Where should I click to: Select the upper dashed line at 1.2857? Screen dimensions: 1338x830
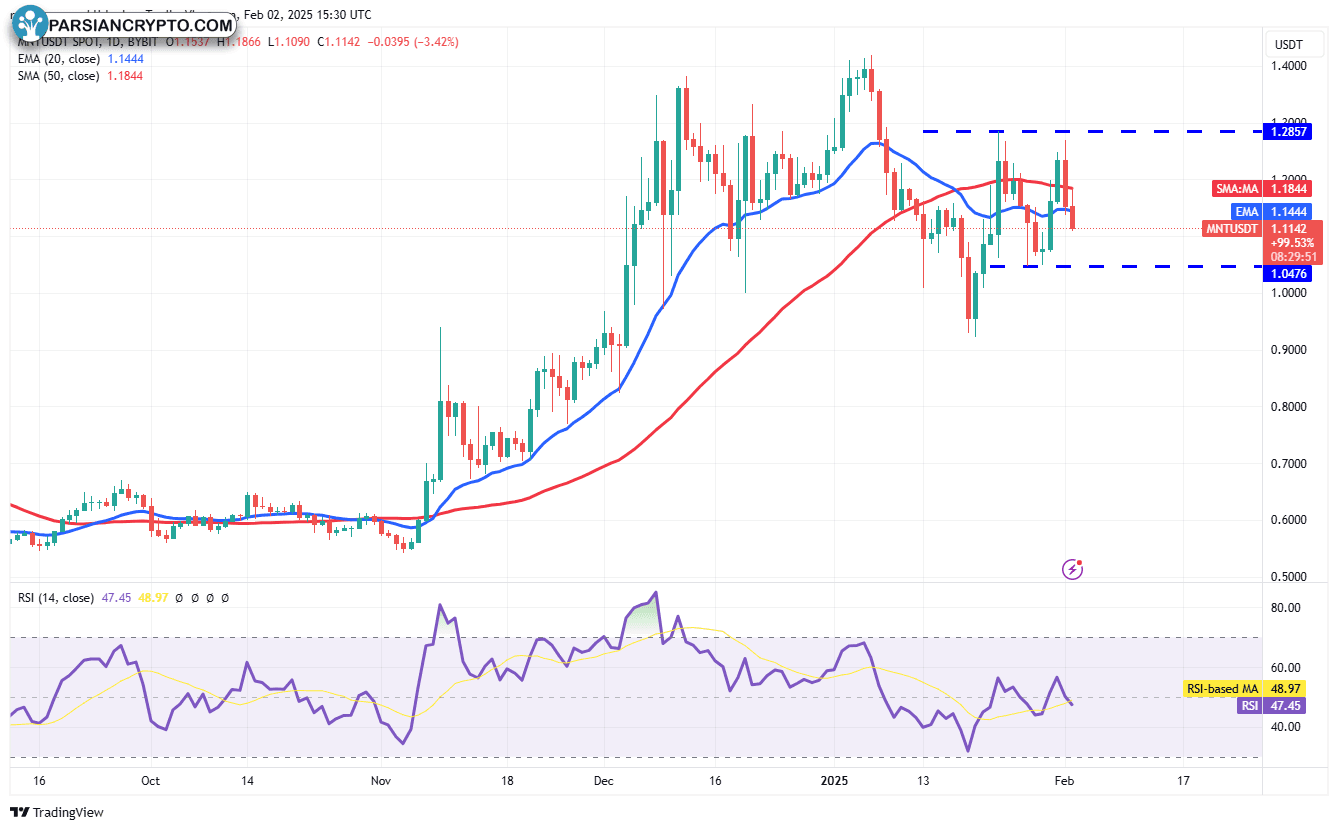click(1092, 131)
